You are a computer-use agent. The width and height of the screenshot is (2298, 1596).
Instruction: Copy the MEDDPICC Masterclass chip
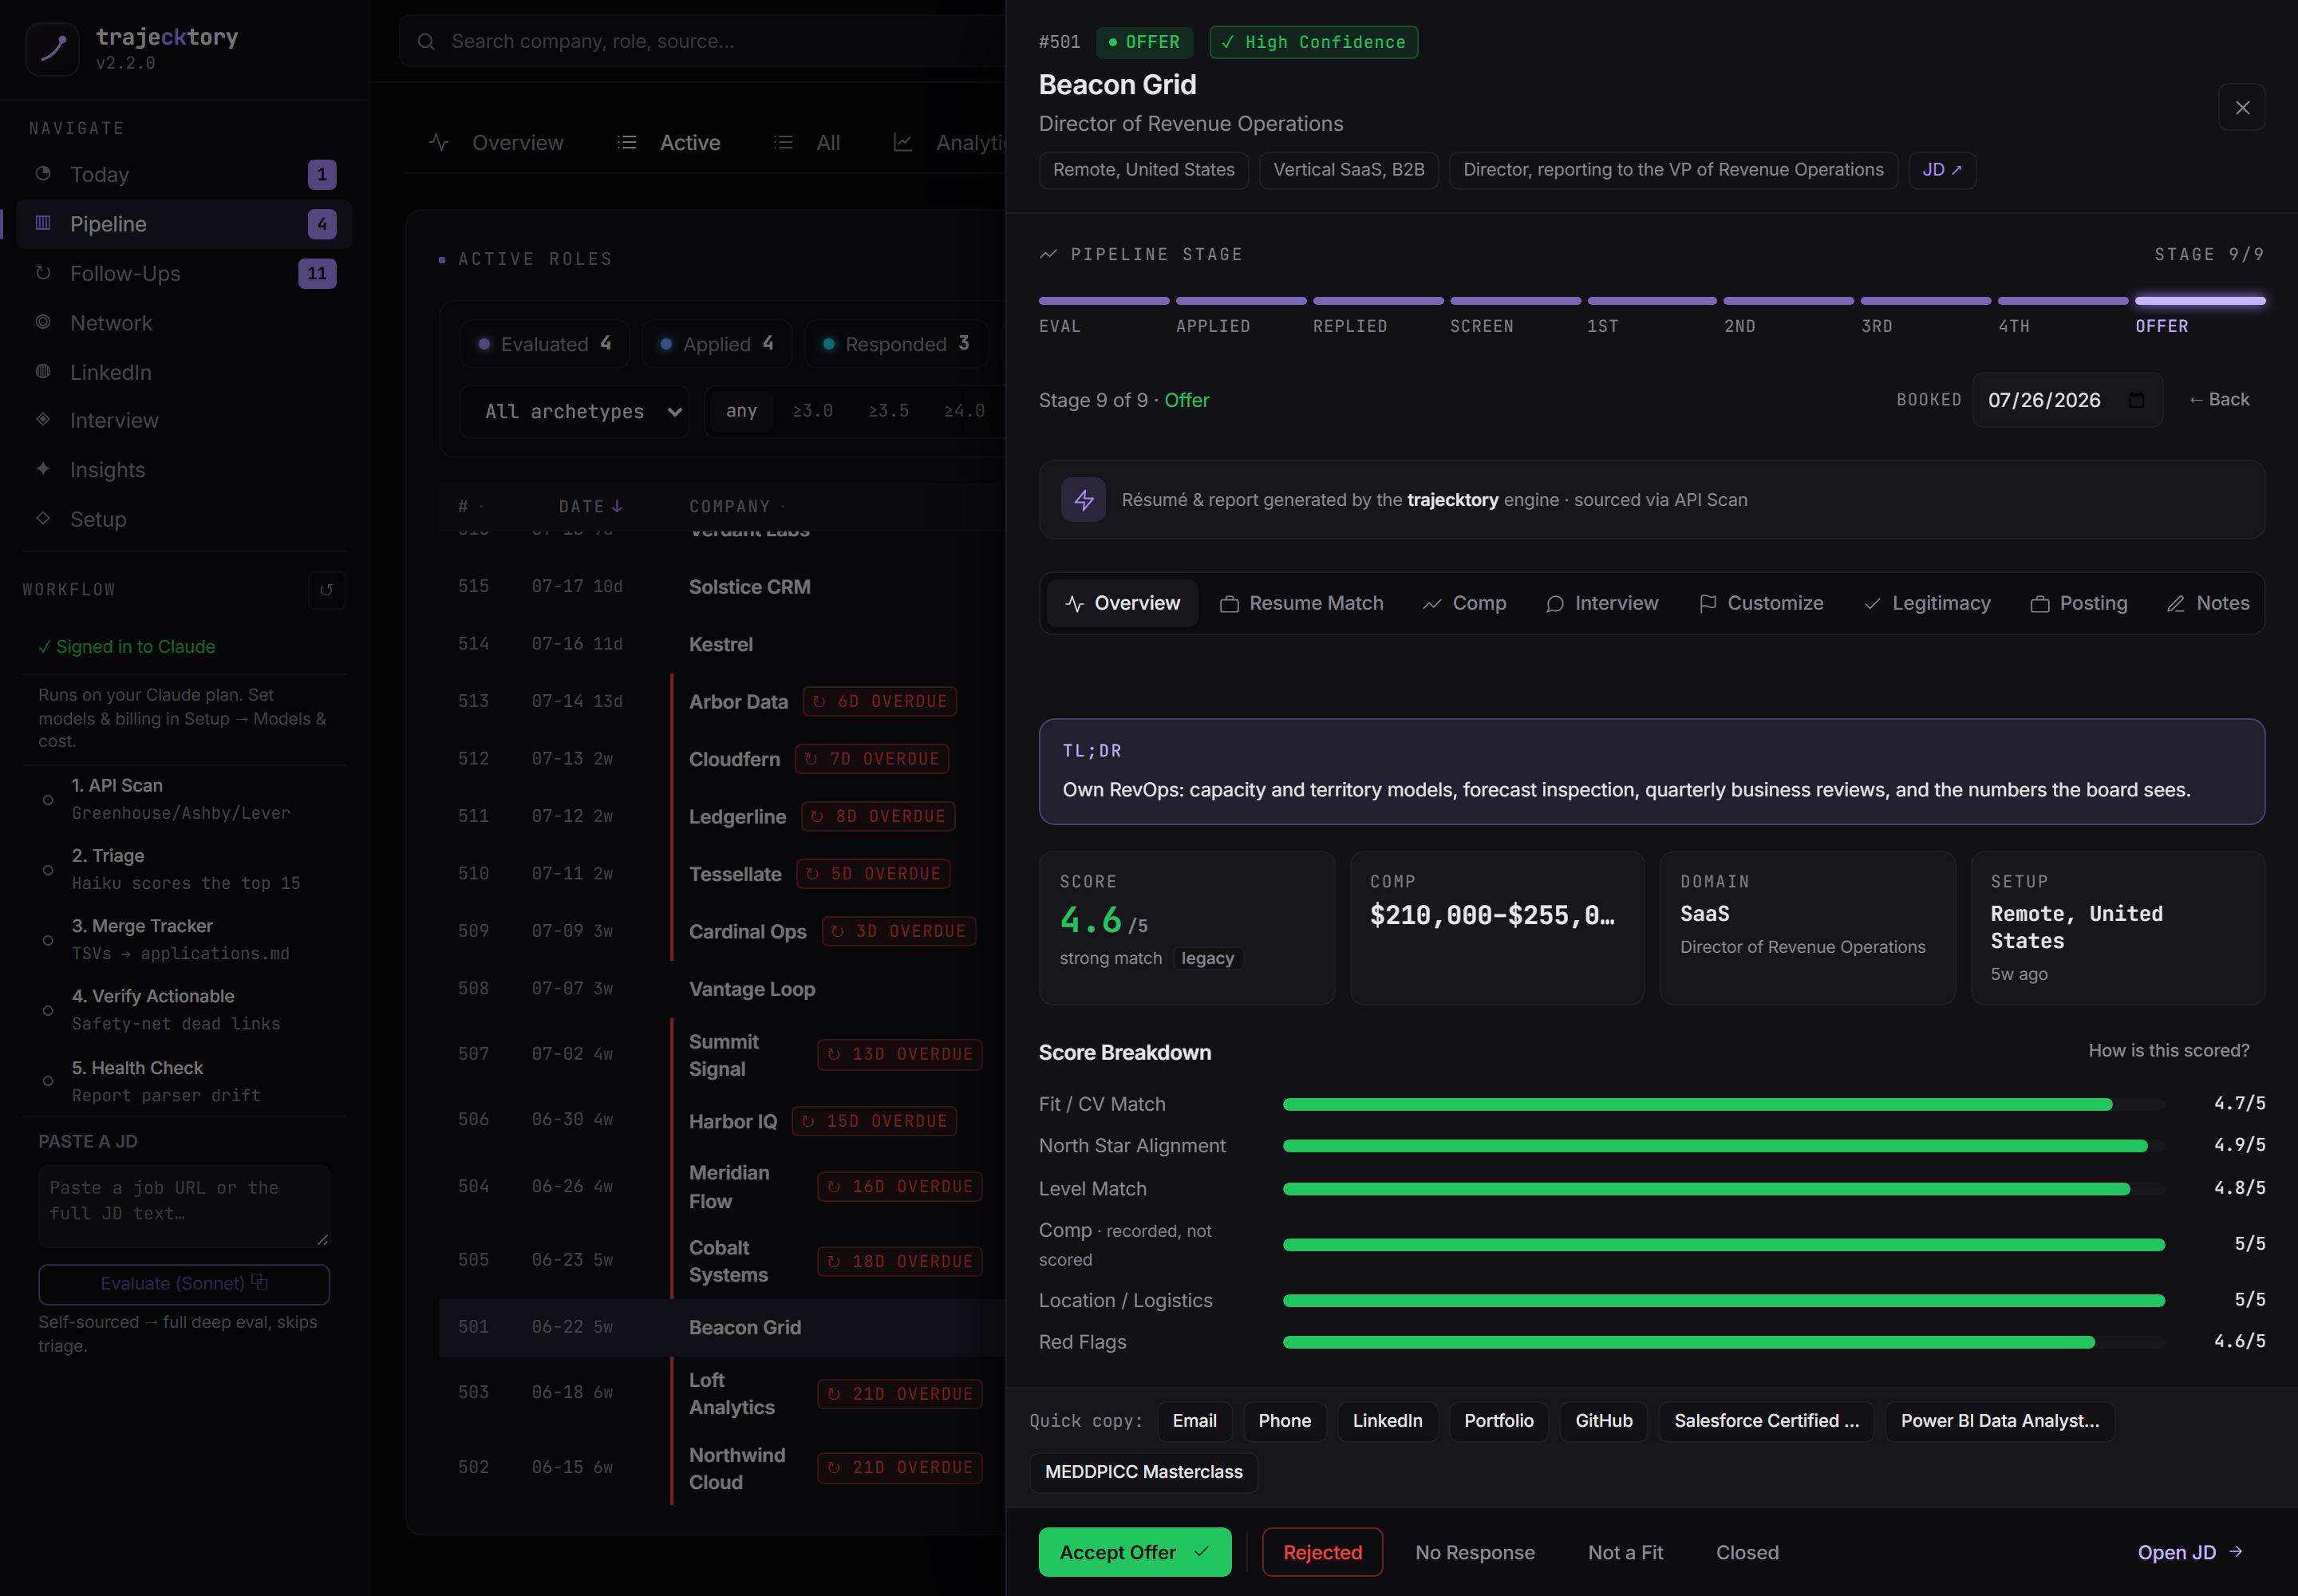pyautogui.click(x=1143, y=1472)
